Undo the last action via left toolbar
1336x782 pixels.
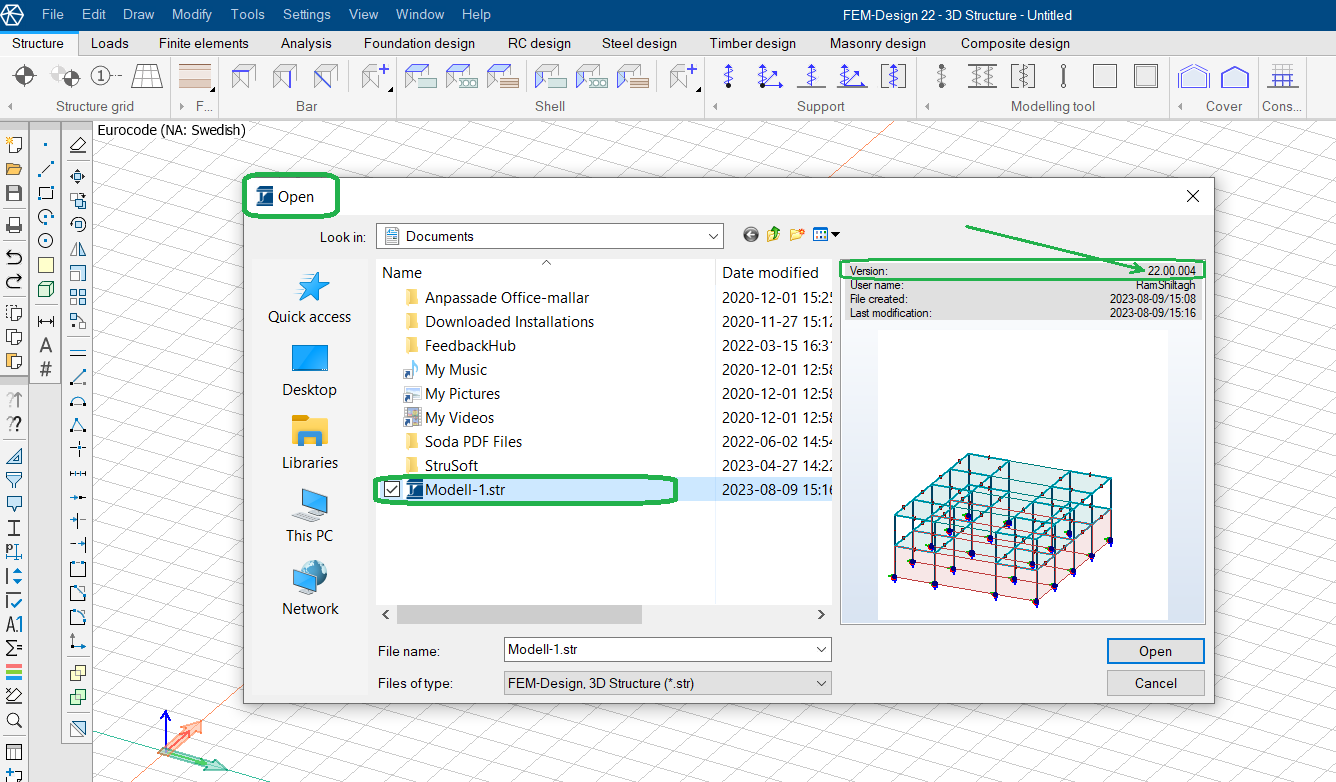(14, 258)
